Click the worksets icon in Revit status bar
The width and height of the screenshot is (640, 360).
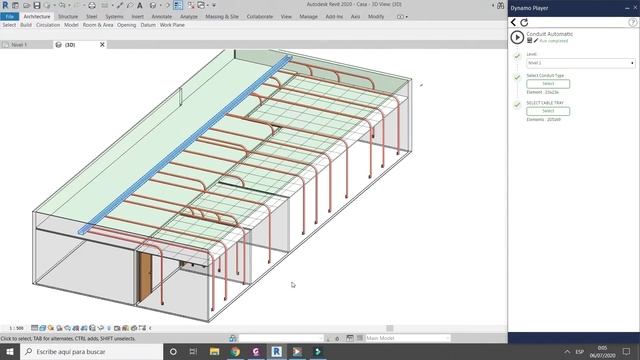tap(233, 338)
